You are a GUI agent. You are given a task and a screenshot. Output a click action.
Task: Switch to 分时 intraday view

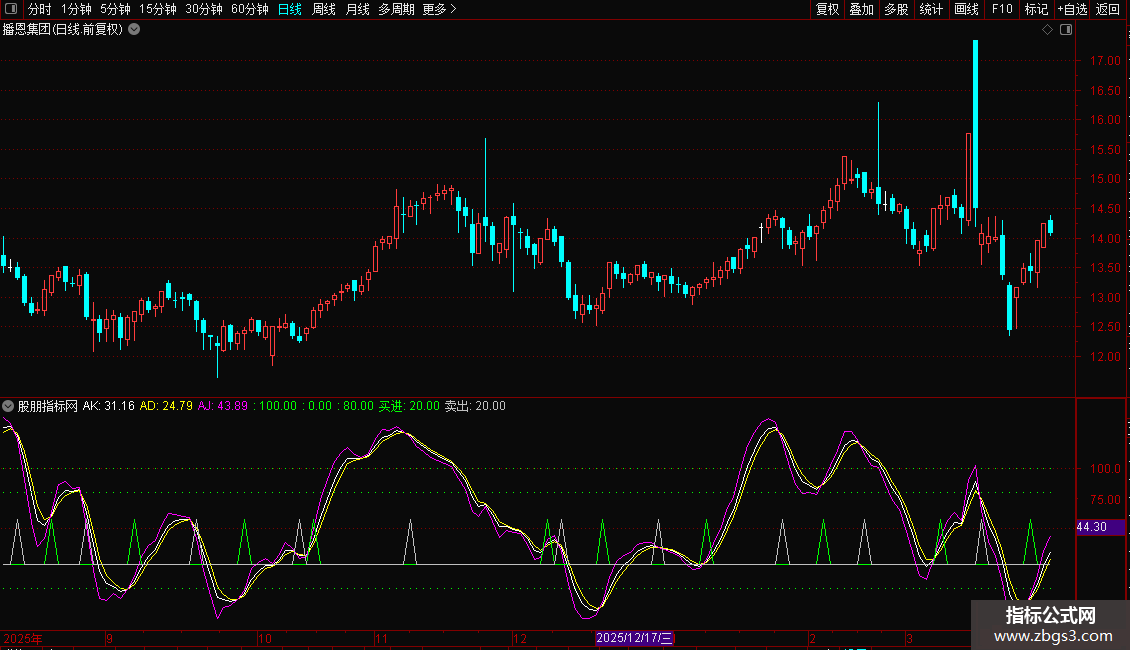[x=40, y=9]
